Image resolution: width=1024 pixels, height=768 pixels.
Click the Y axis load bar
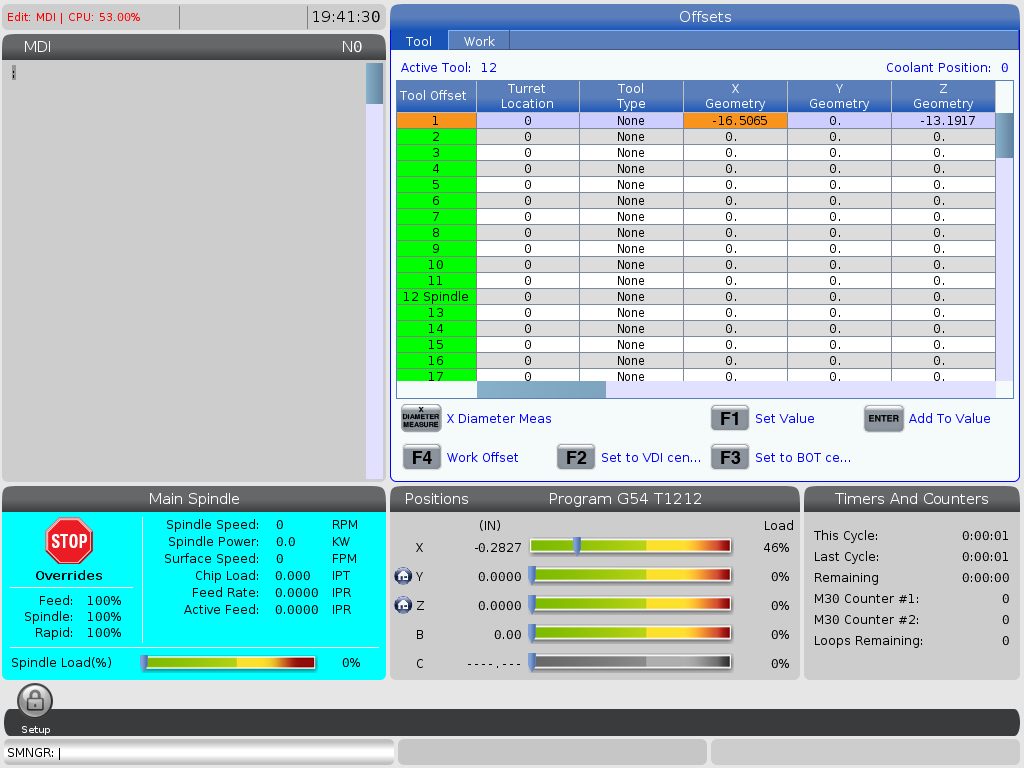click(x=630, y=575)
